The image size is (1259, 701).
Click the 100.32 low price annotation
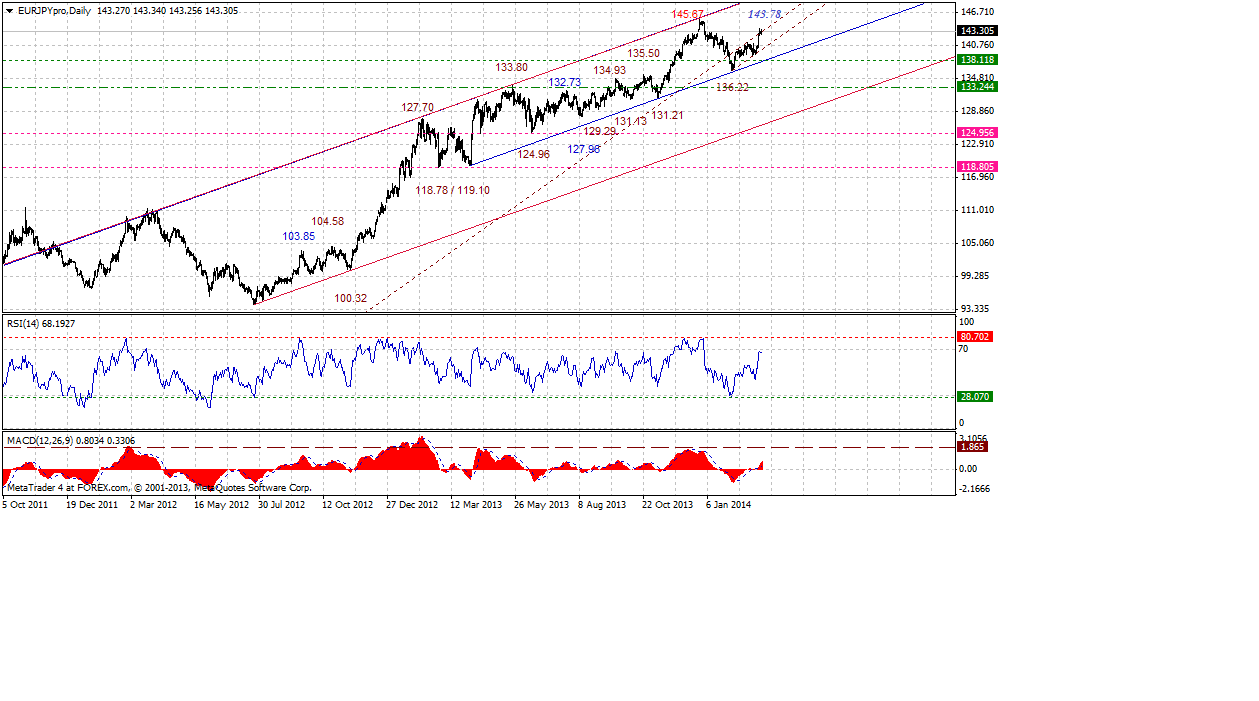351,298
